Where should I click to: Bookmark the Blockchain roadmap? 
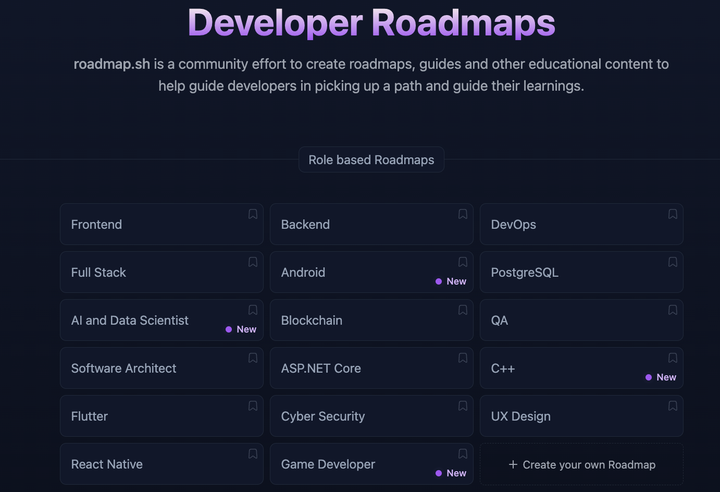pyautogui.click(x=462, y=310)
